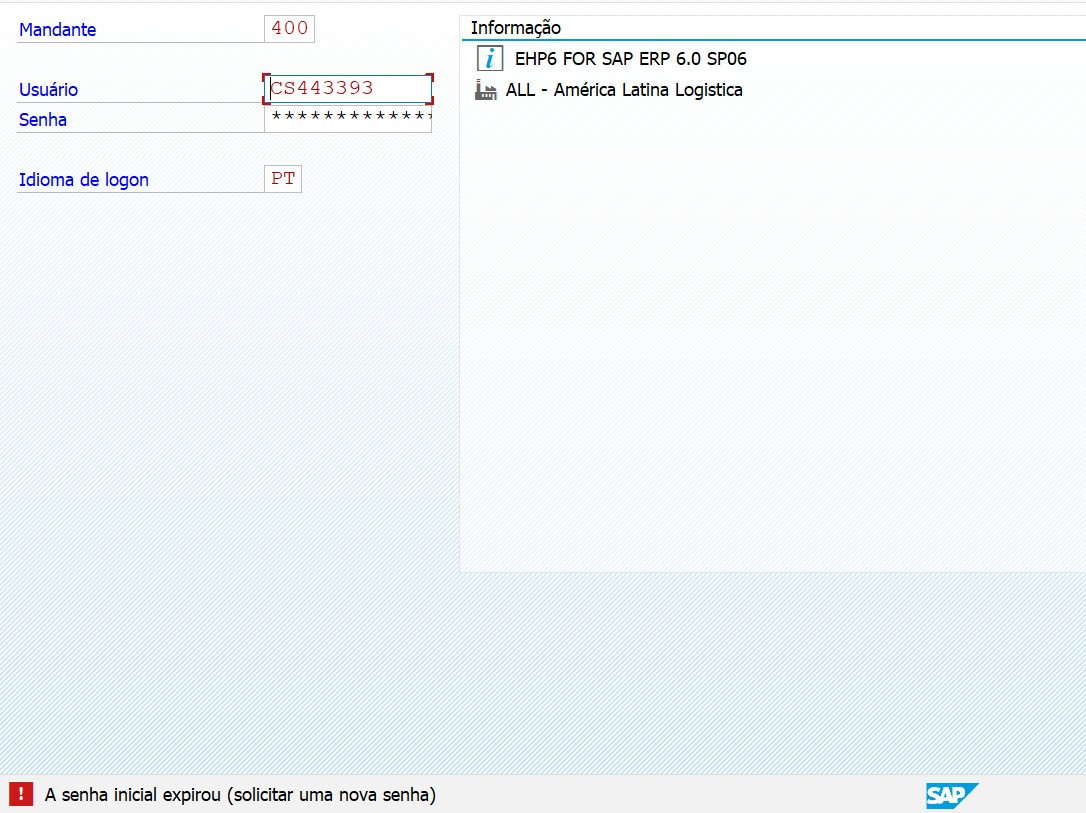Click the red error icon in status bar
The width and height of the screenshot is (1086, 813).
click(x=21, y=794)
